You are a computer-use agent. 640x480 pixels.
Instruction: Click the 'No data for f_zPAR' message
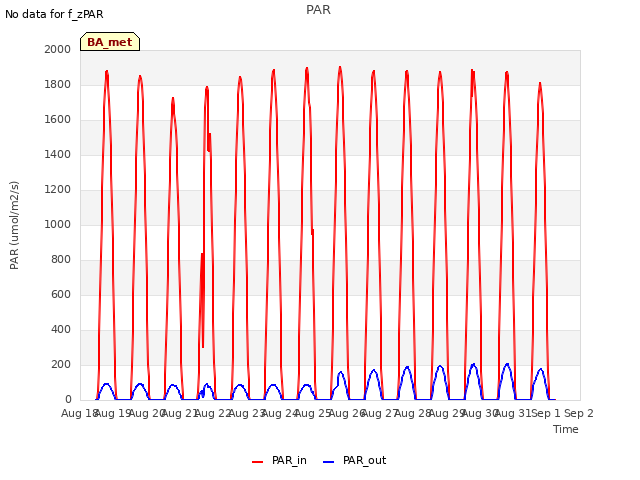pos(54,14)
